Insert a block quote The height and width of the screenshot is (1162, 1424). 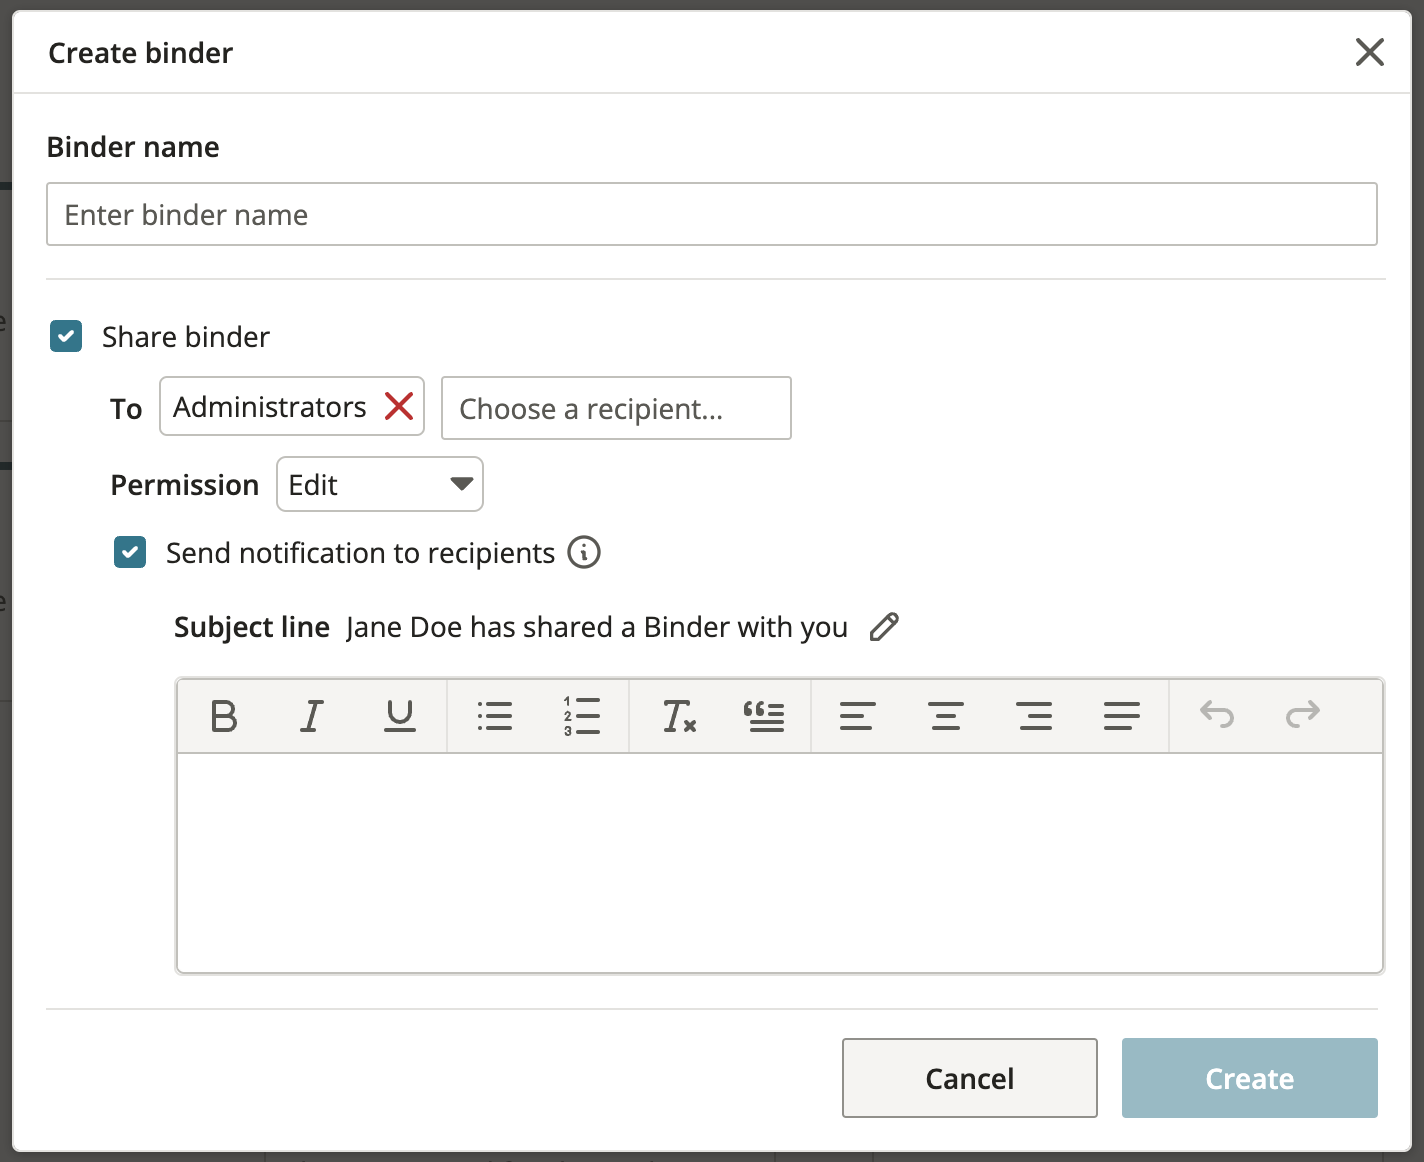764,716
